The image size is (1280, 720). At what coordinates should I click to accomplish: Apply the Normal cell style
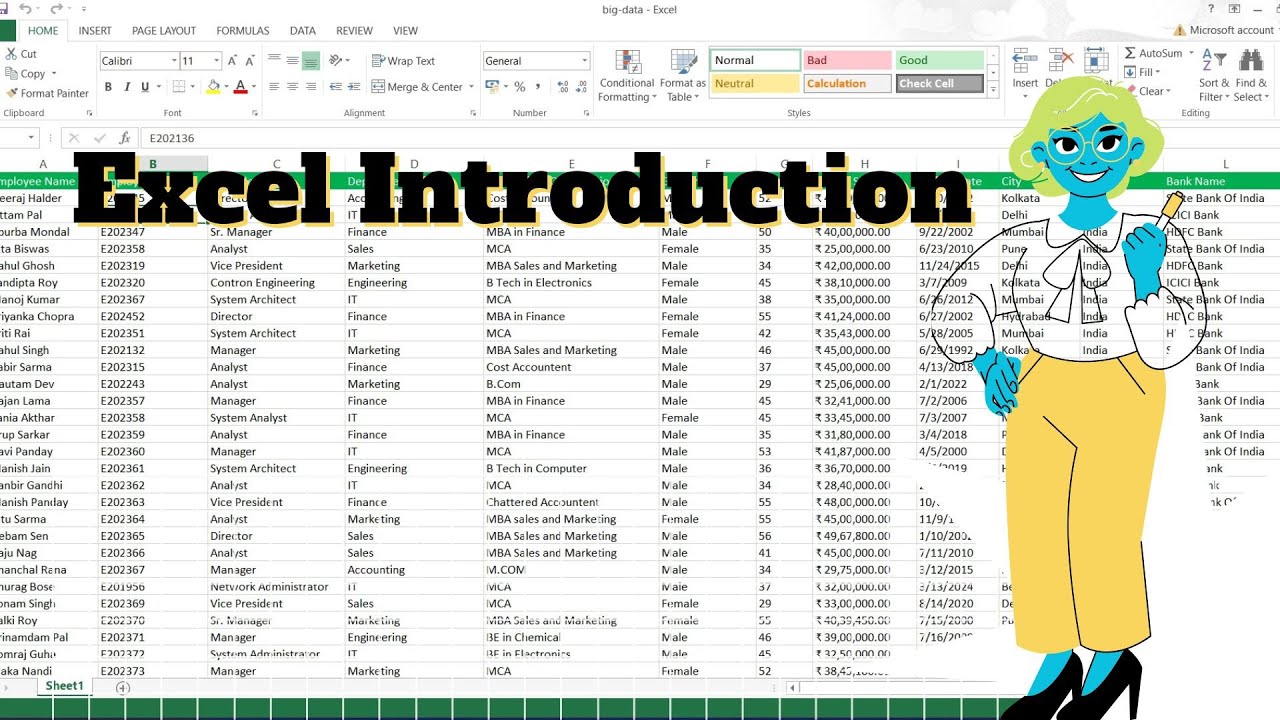[x=755, y=60]
